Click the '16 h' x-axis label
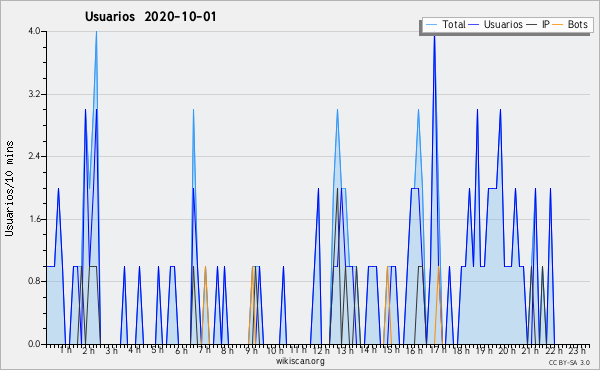600x370 pixels. tap(414, 351)
